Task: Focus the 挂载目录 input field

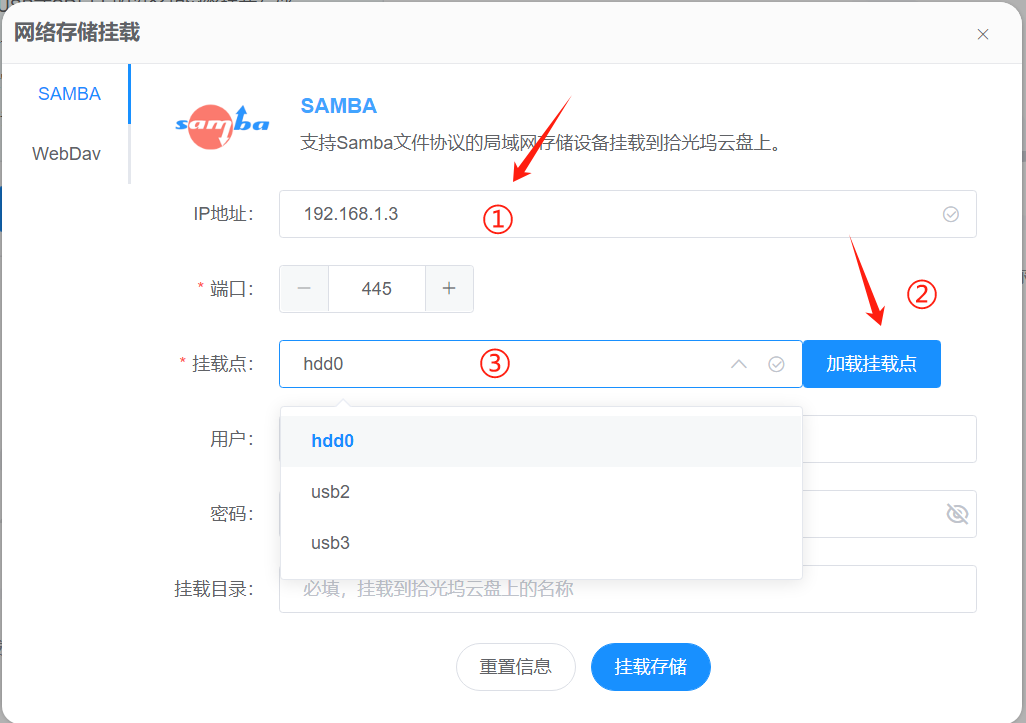Action: (x=628, y=589)
